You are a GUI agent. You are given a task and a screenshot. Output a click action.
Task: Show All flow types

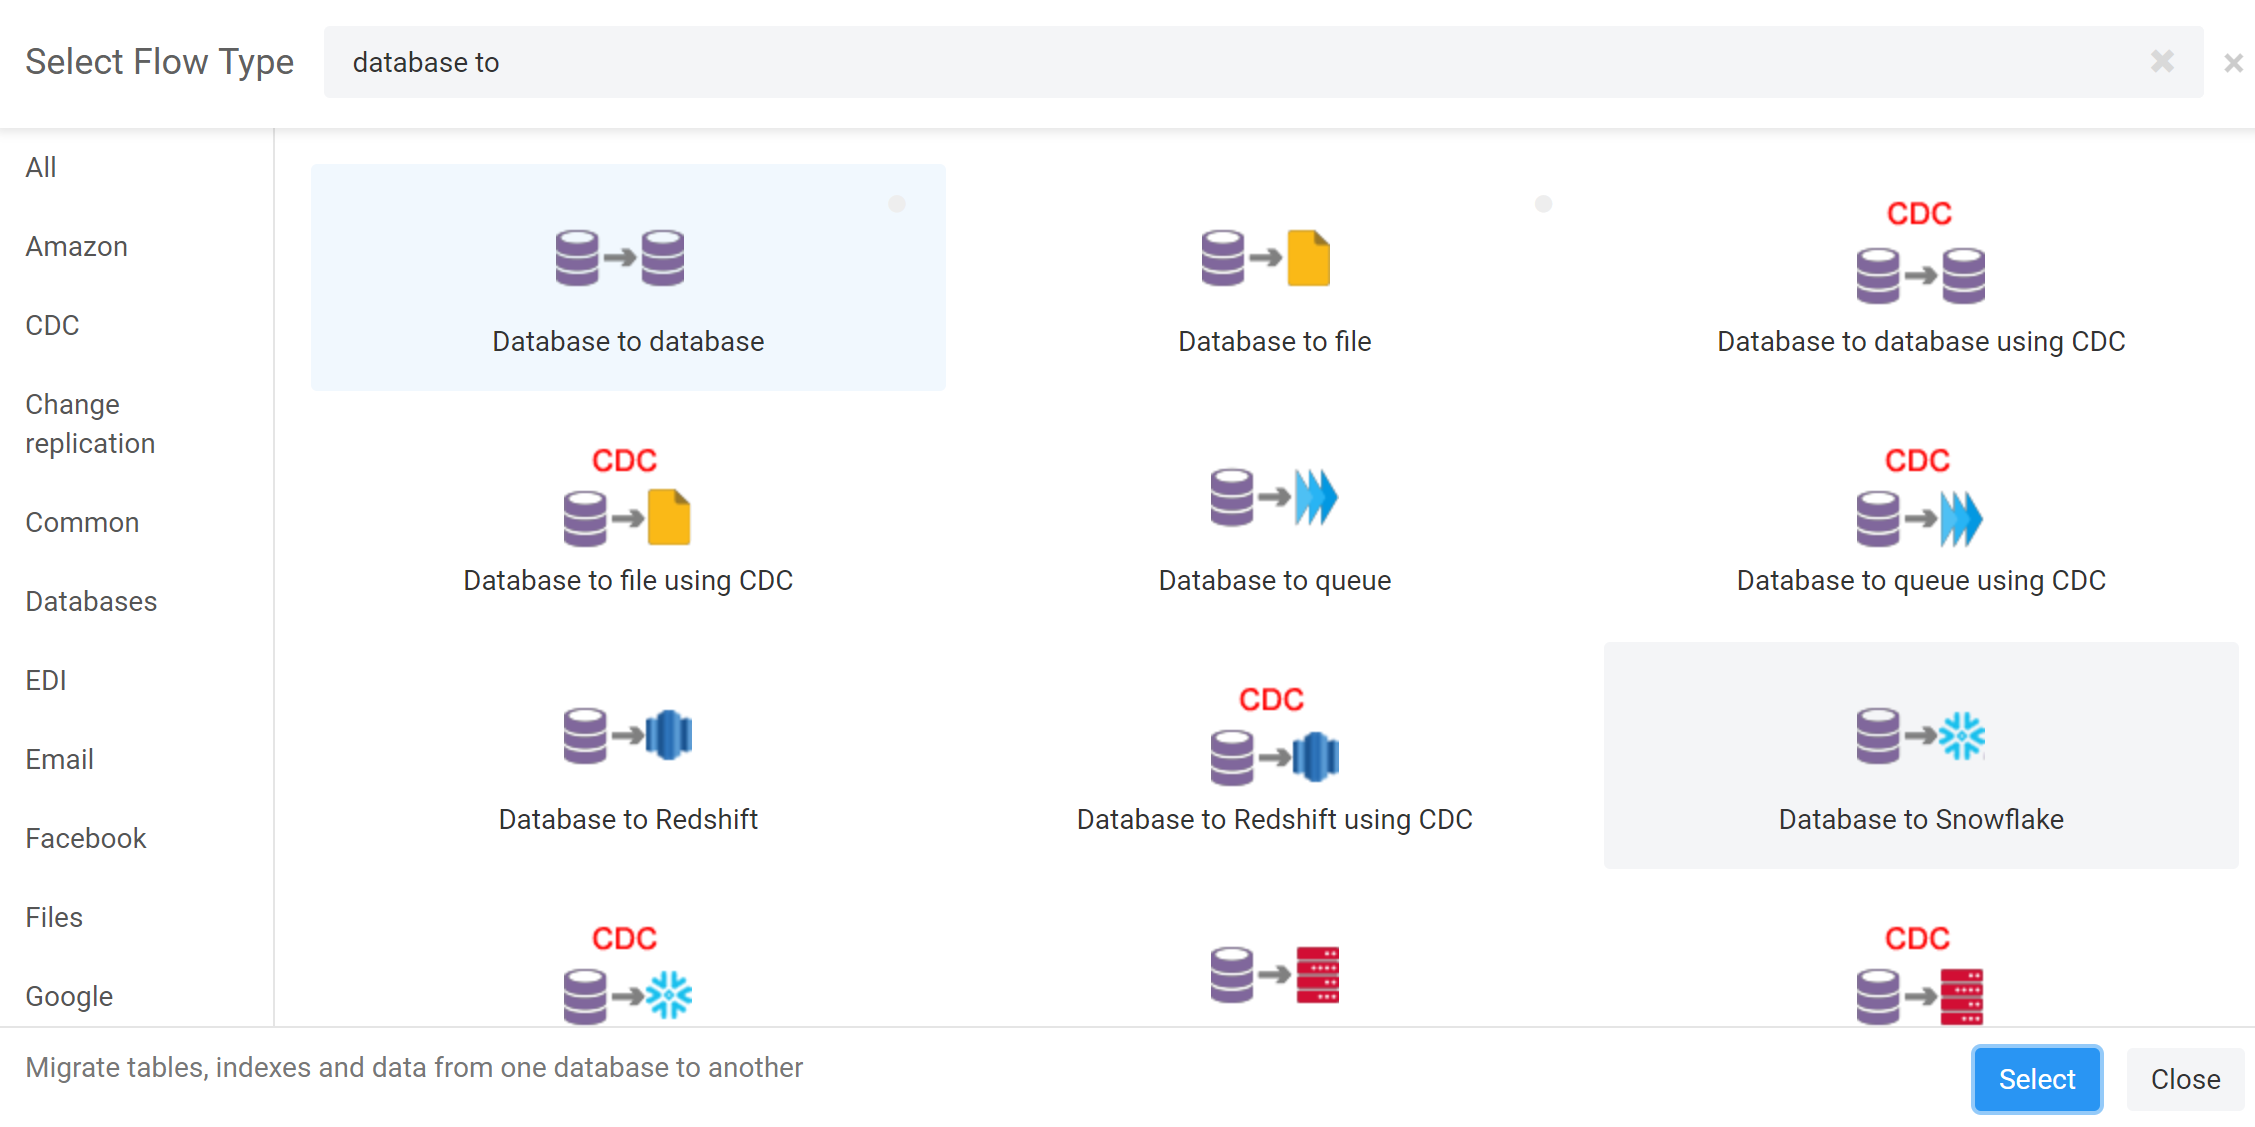point(41,167)
